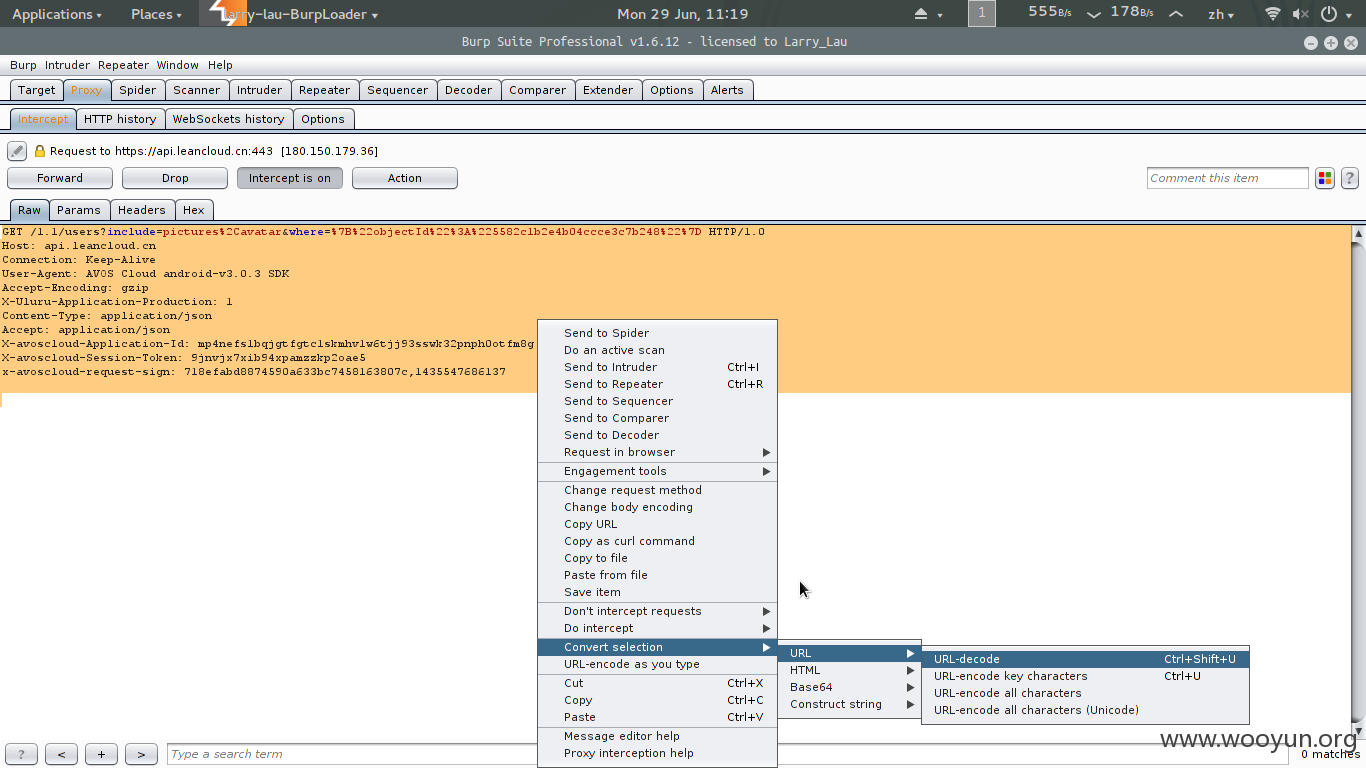Switch to the Extender tab
Image resolution: width=1366 pixels, height=768 pixels.
tap(608, 90)
